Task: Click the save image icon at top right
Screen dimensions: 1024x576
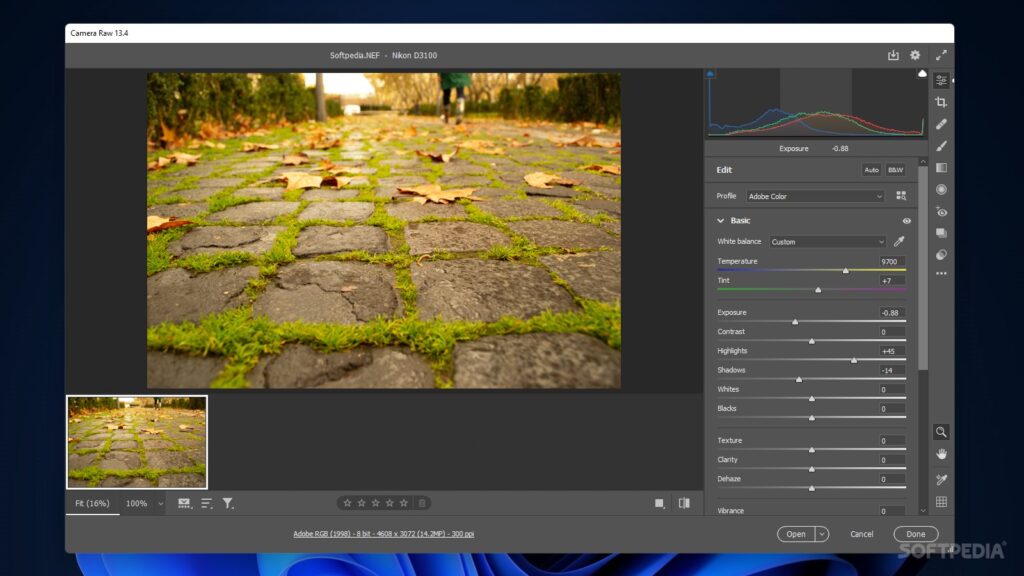Action: point(892,55)
